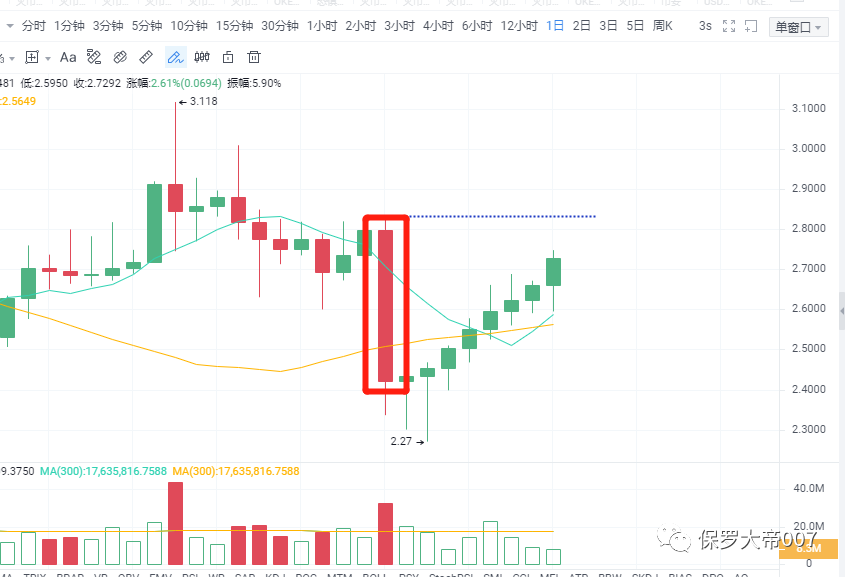Click the candlestick chart style icon
This screenshot has width=845, height=577.
202,57
